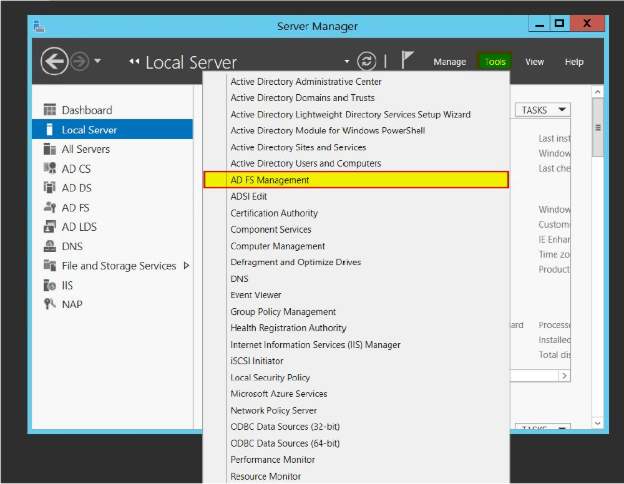Open the TASKS dropdown at top right
The image size is (624, 484).
tap(543, 110)
